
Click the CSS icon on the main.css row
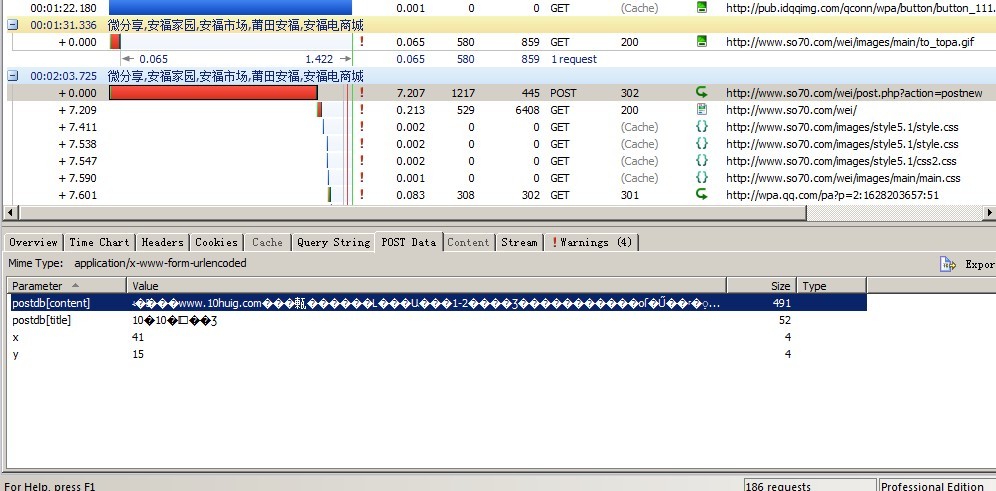coord(702,178)
